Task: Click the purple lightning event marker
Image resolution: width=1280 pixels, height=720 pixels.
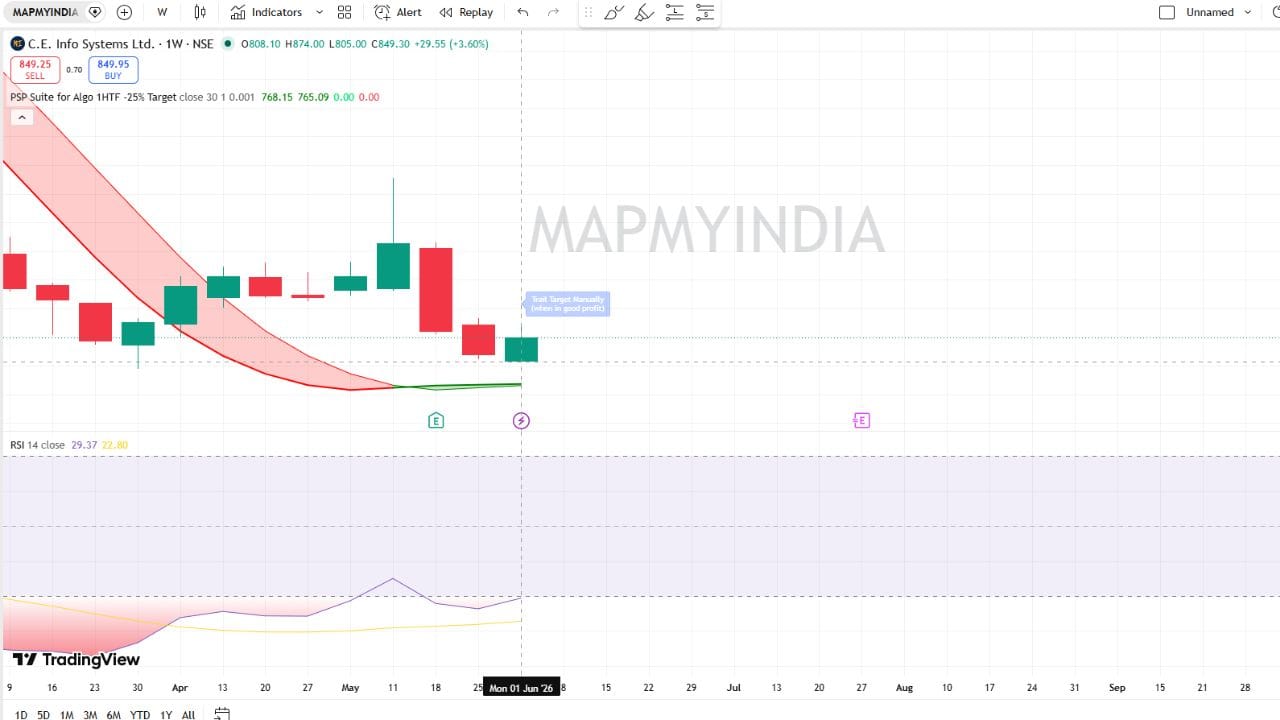Action: (x=521, y=421)
